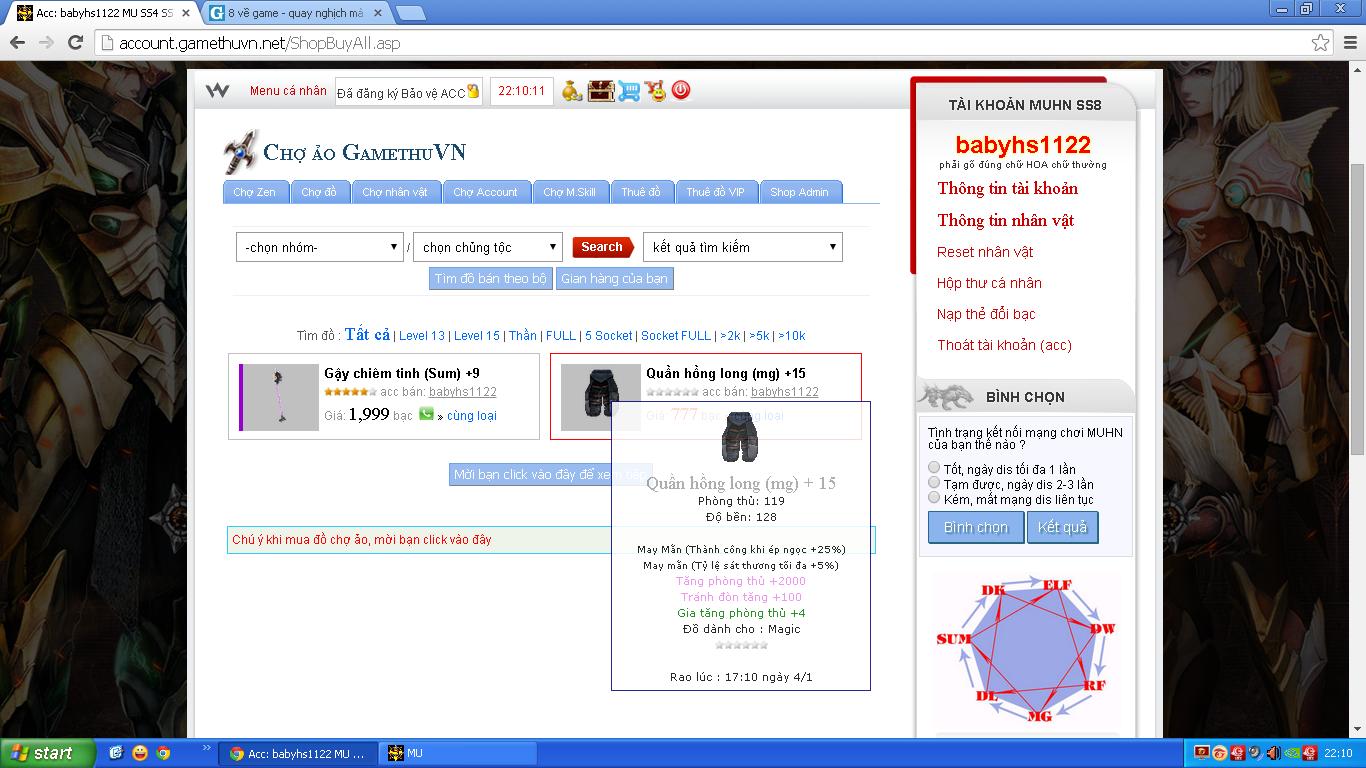Viewport: 1366px width, 768px height.
Task: Select radio Tốt, ngày dis tối đa 1 lần
Action: 934,467
